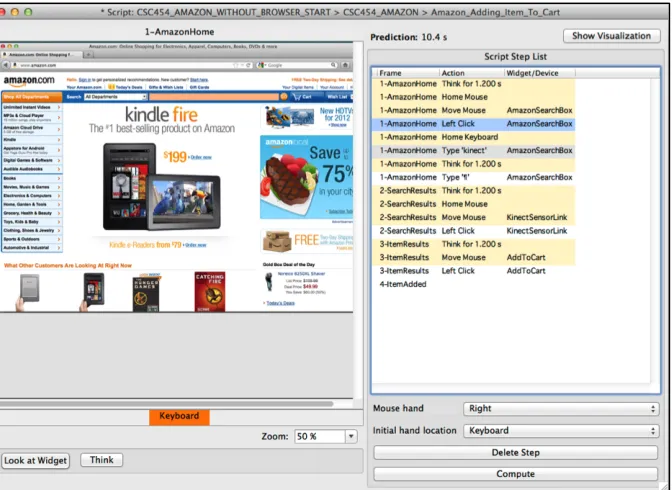Viewport: 672px width, 490px height.
Task: Select the first 'Think for 1.200 s' step
Action: click(x=473, y=84)
